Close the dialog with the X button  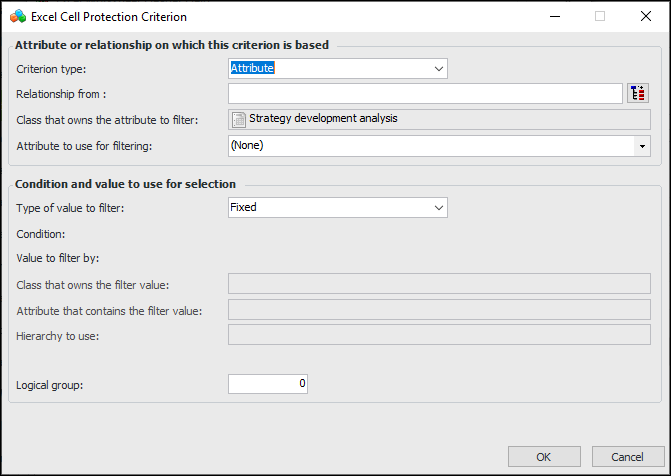tap(645, 16)
